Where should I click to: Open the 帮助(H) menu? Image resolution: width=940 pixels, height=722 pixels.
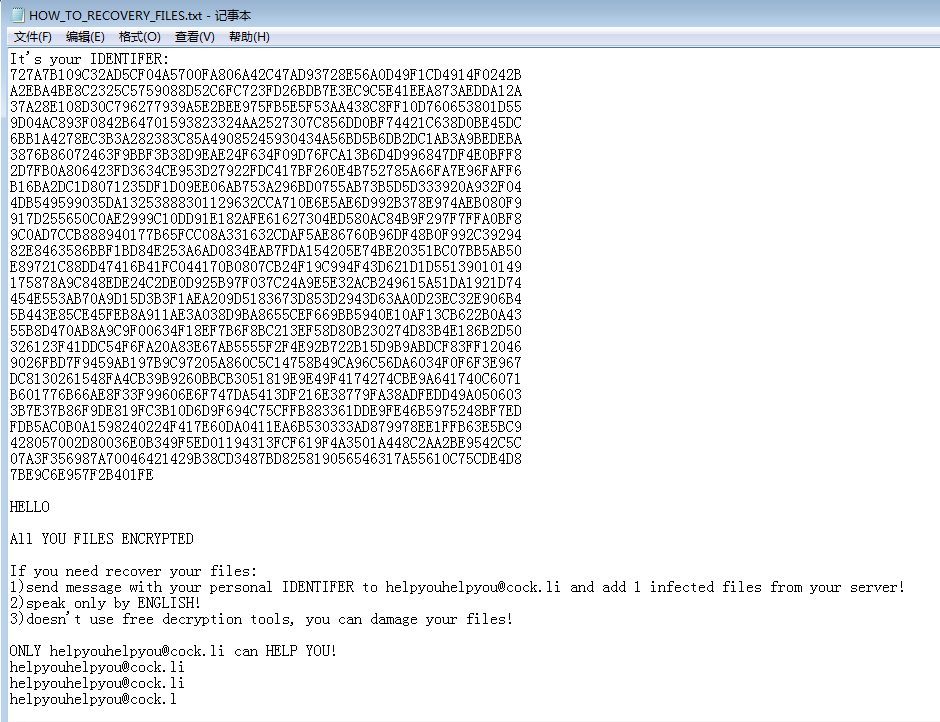coord(249,37)
